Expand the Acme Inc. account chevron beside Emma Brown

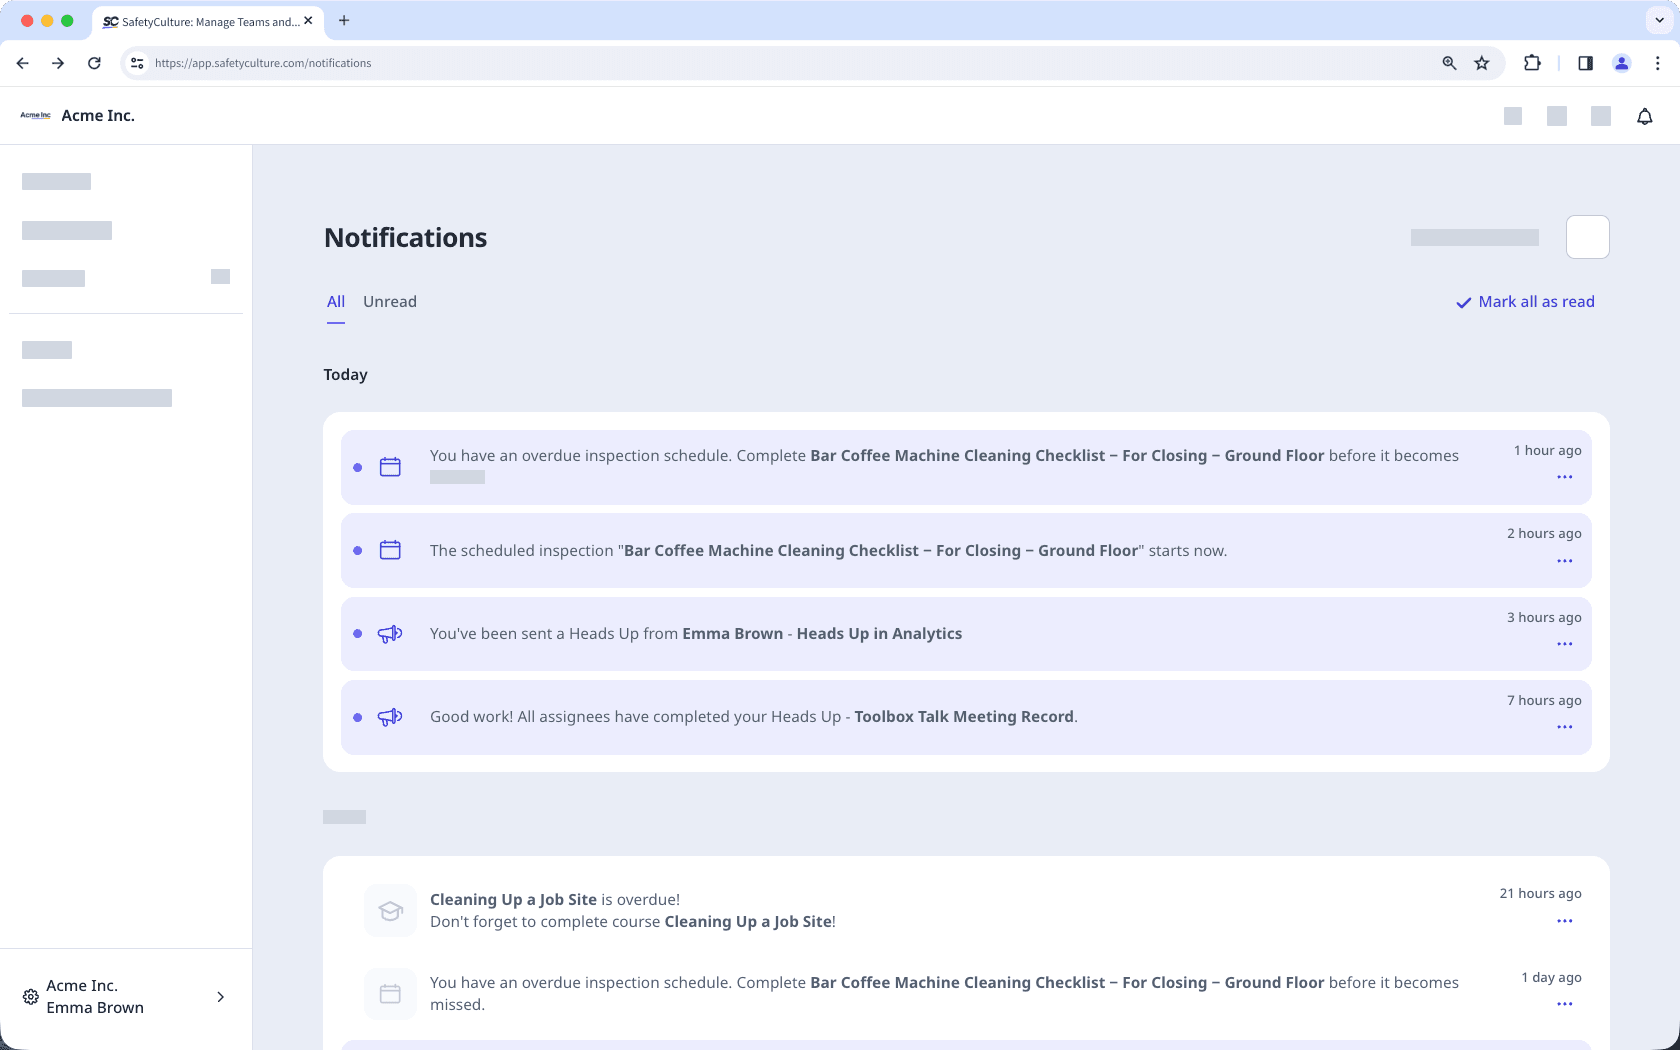click(221, 997)
